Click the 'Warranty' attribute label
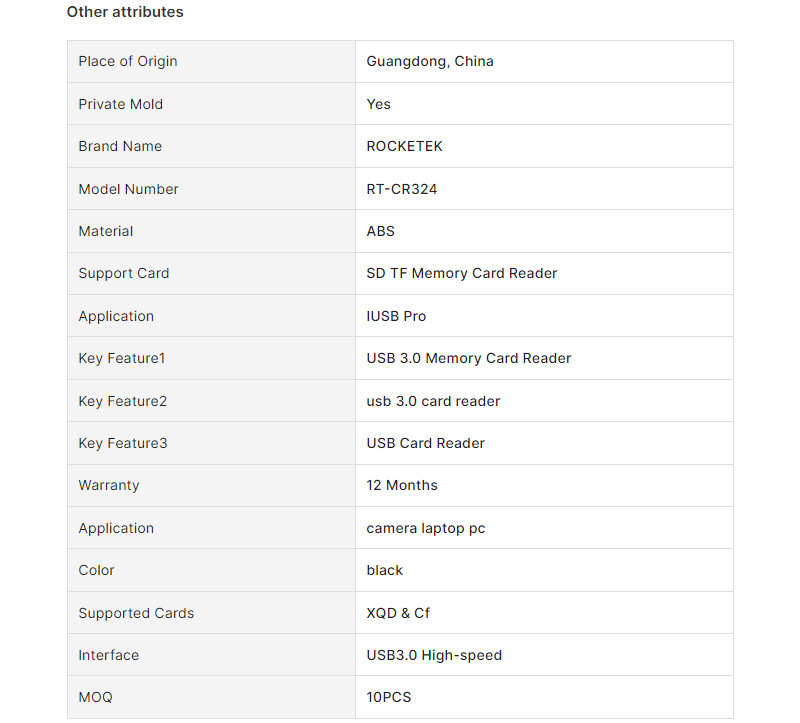800x723 pixels. (109, 485)
